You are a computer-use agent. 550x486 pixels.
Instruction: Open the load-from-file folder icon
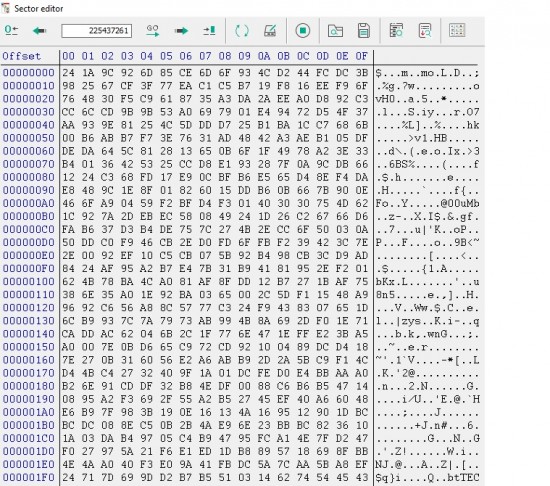tap(335, 31)
